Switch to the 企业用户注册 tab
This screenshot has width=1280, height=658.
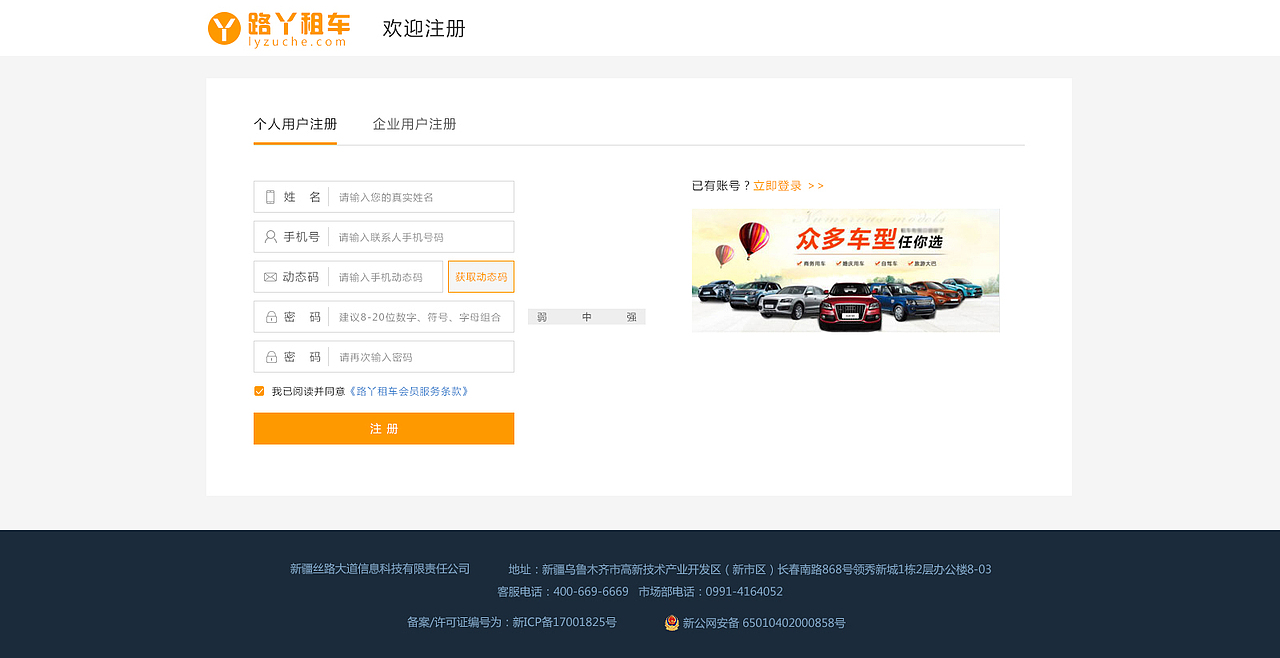click(x=414, y=123)
